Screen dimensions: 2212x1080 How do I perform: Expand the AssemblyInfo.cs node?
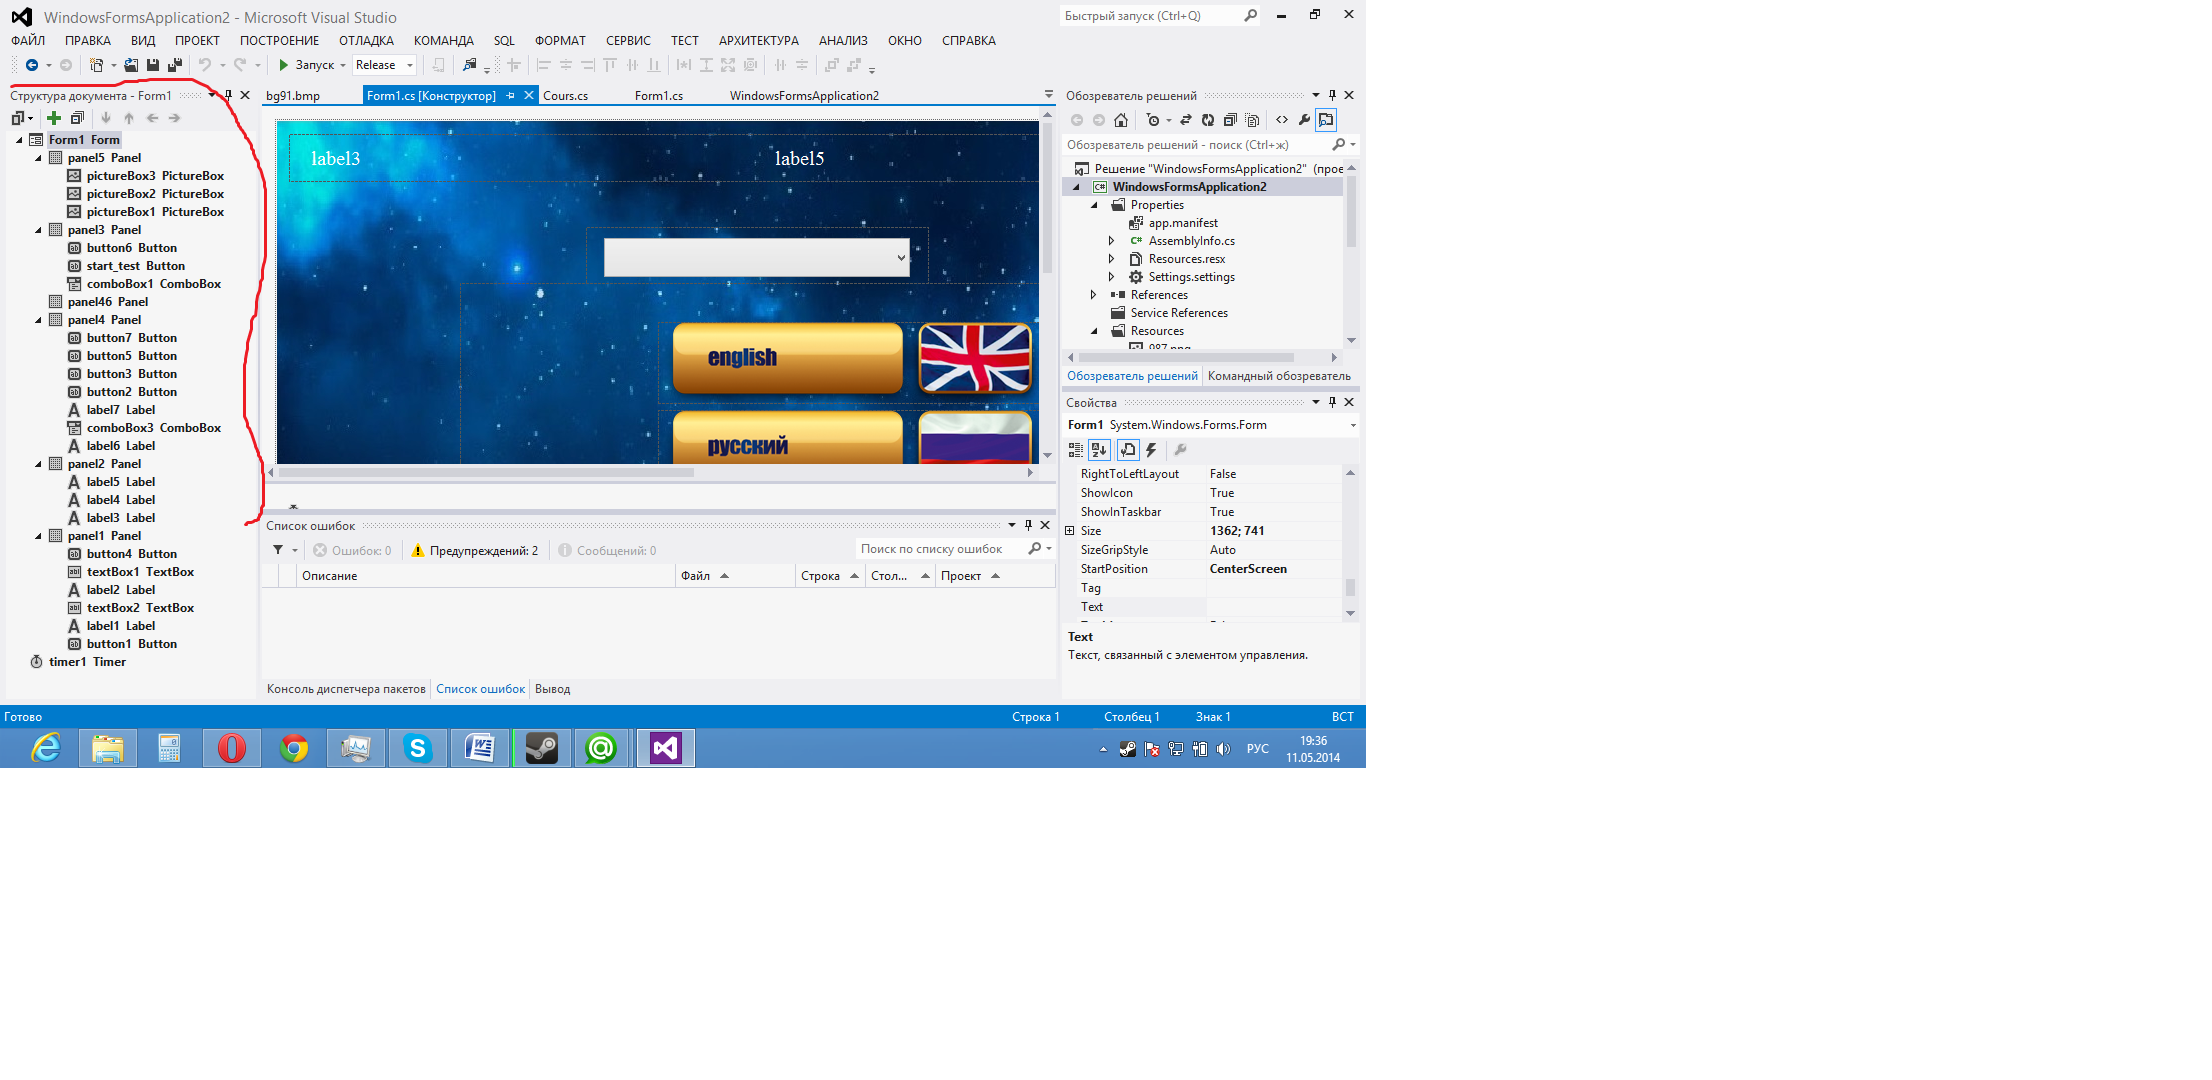click(1111, 241)
